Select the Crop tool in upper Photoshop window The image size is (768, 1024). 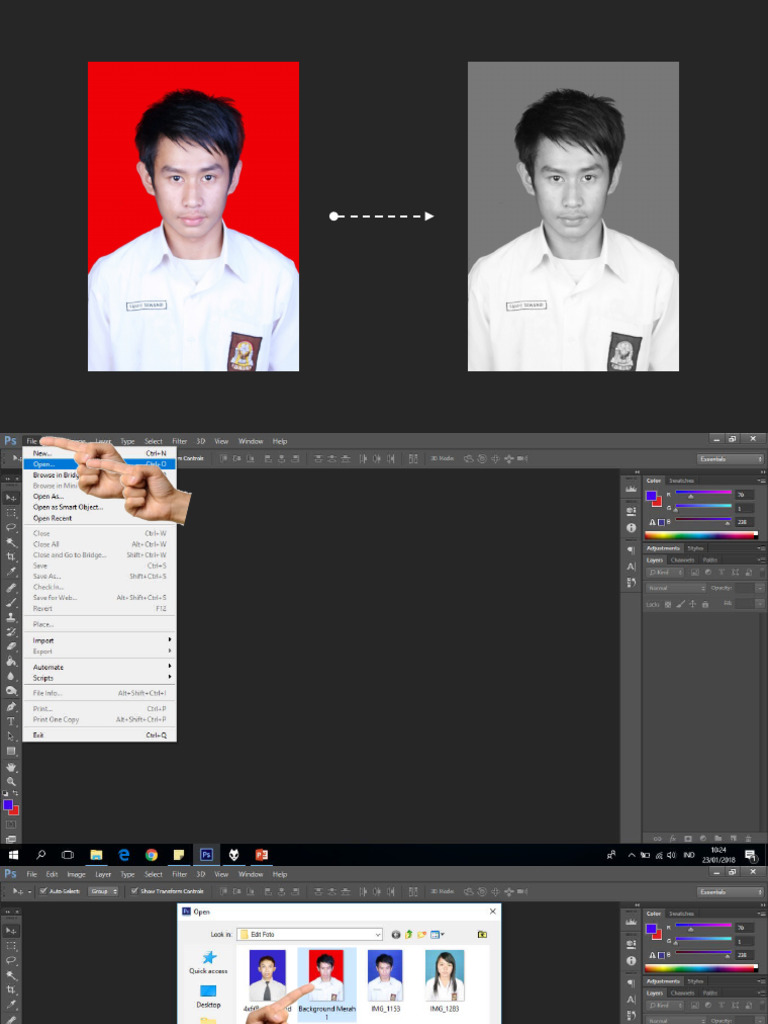(x=11, y=556)
